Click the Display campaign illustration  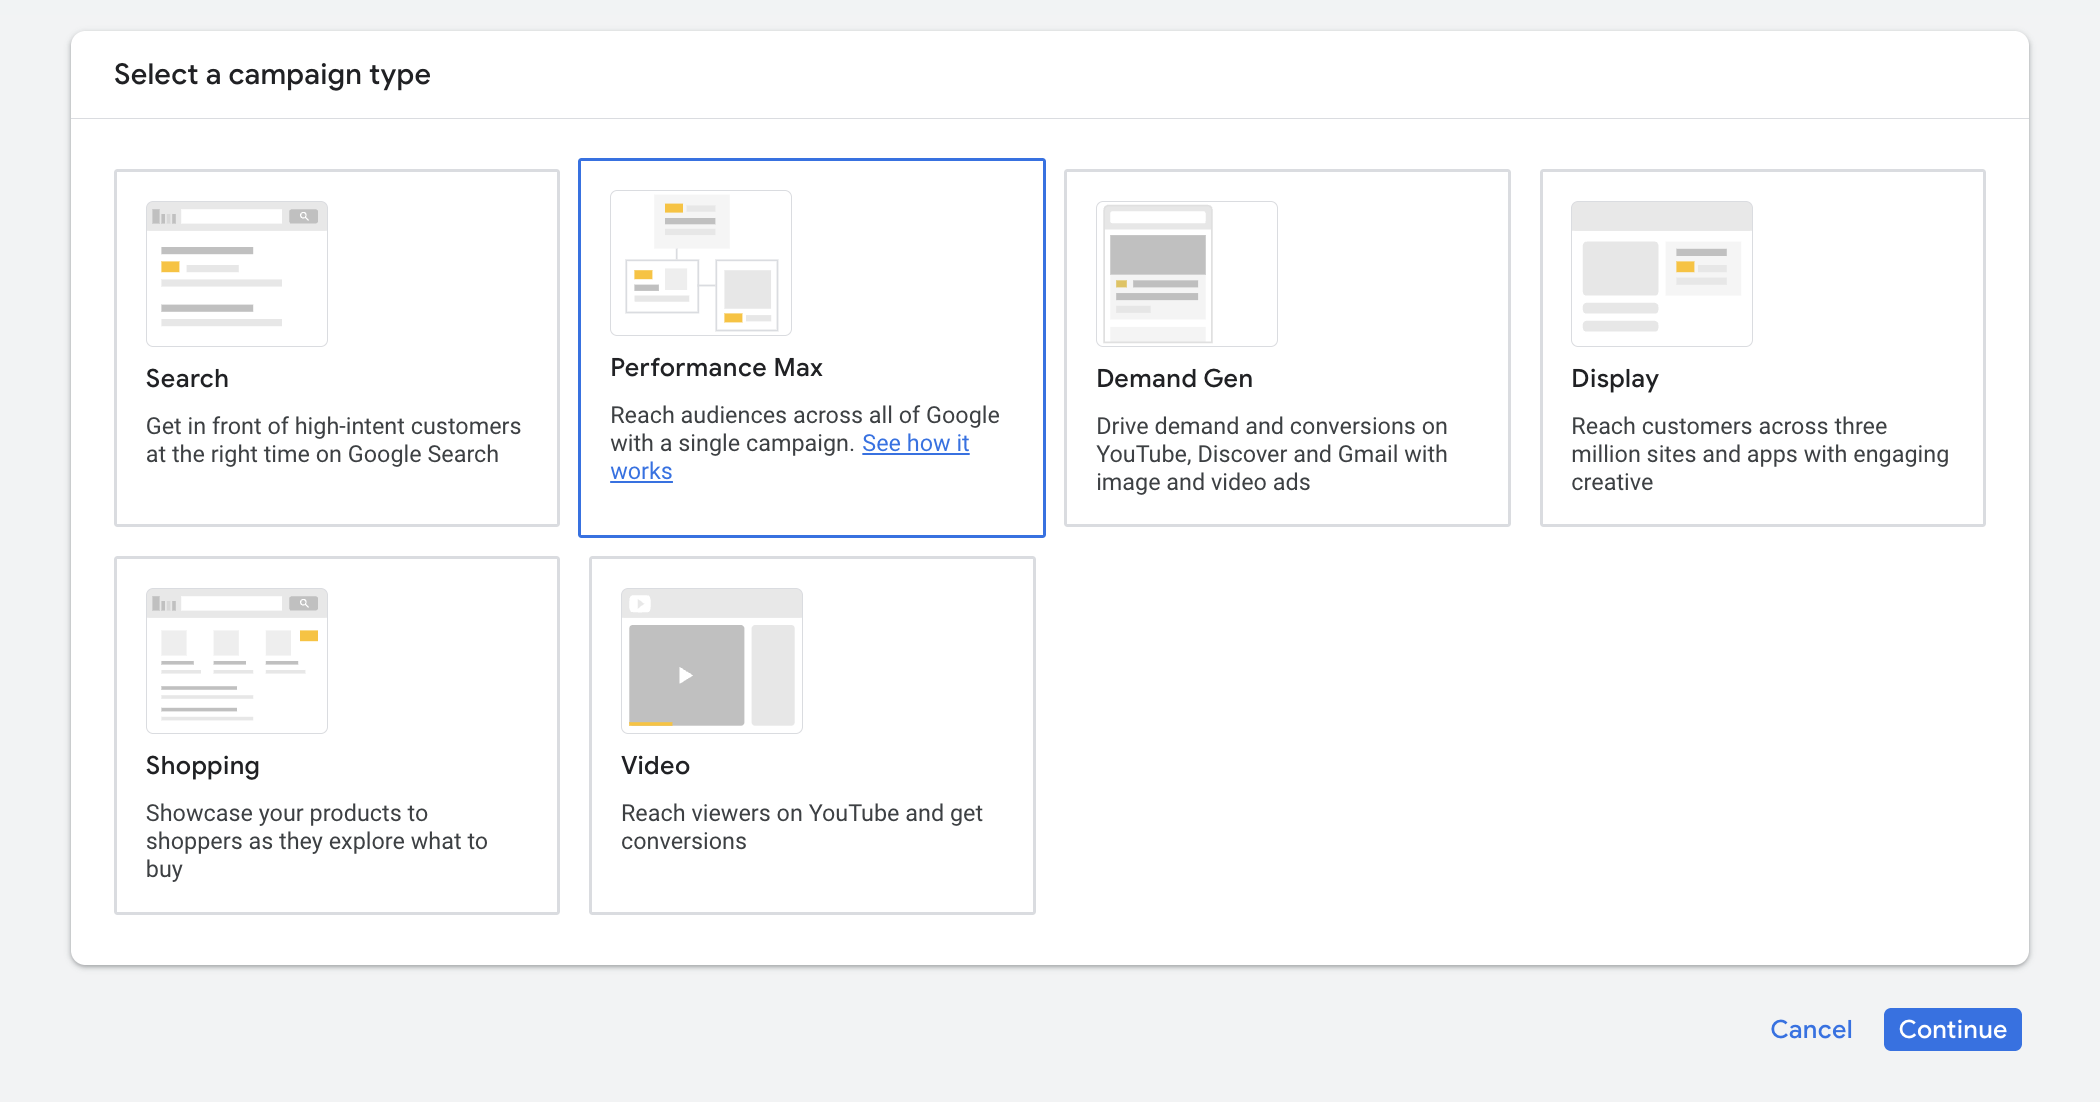[x=1662, y=274]
